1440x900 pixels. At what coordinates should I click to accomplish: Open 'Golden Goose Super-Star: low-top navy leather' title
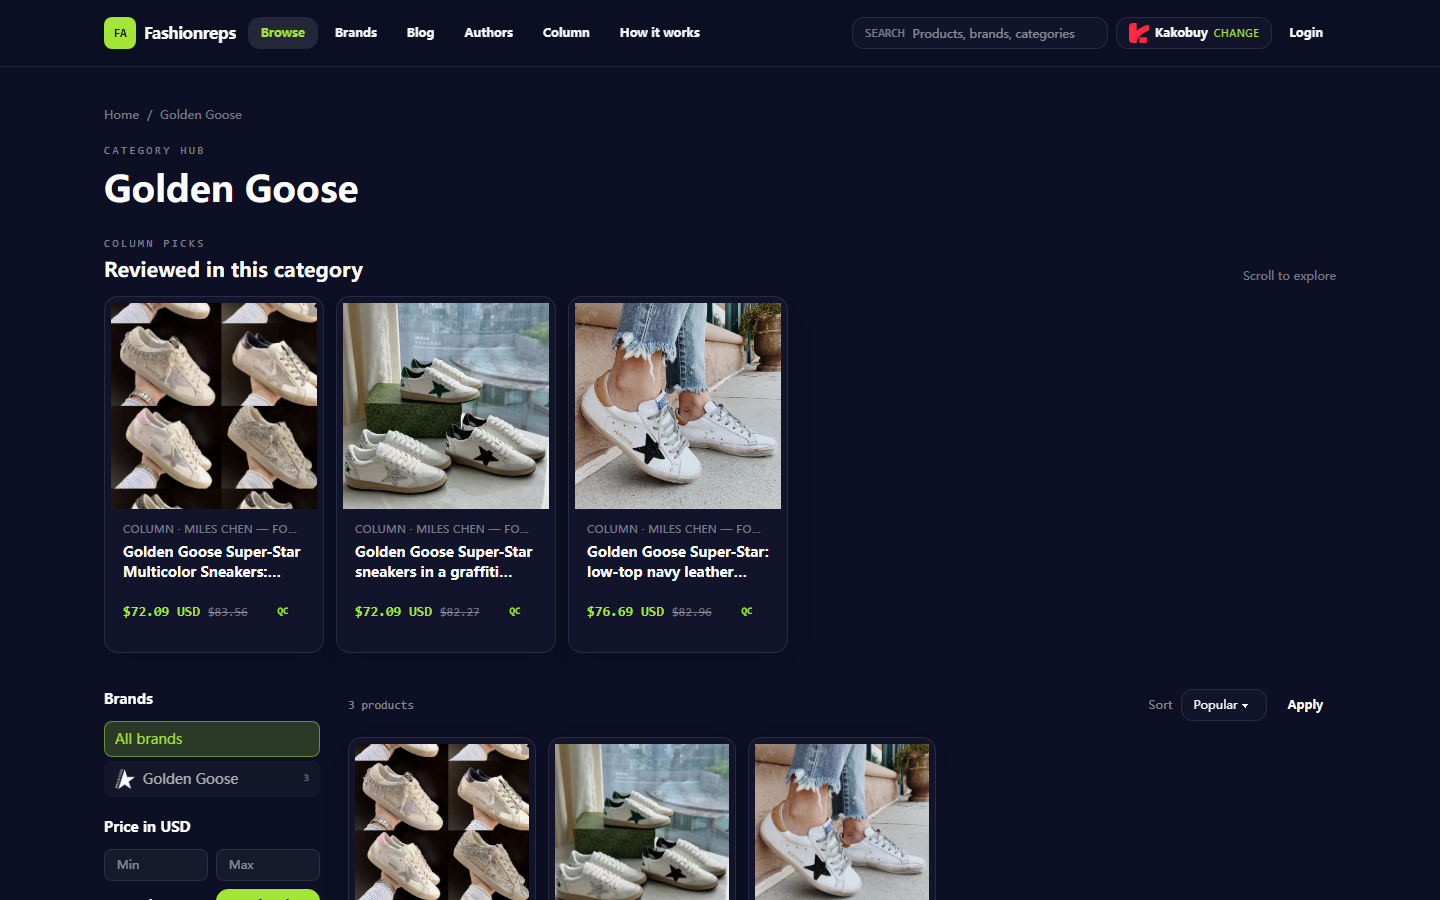(678, 562)
